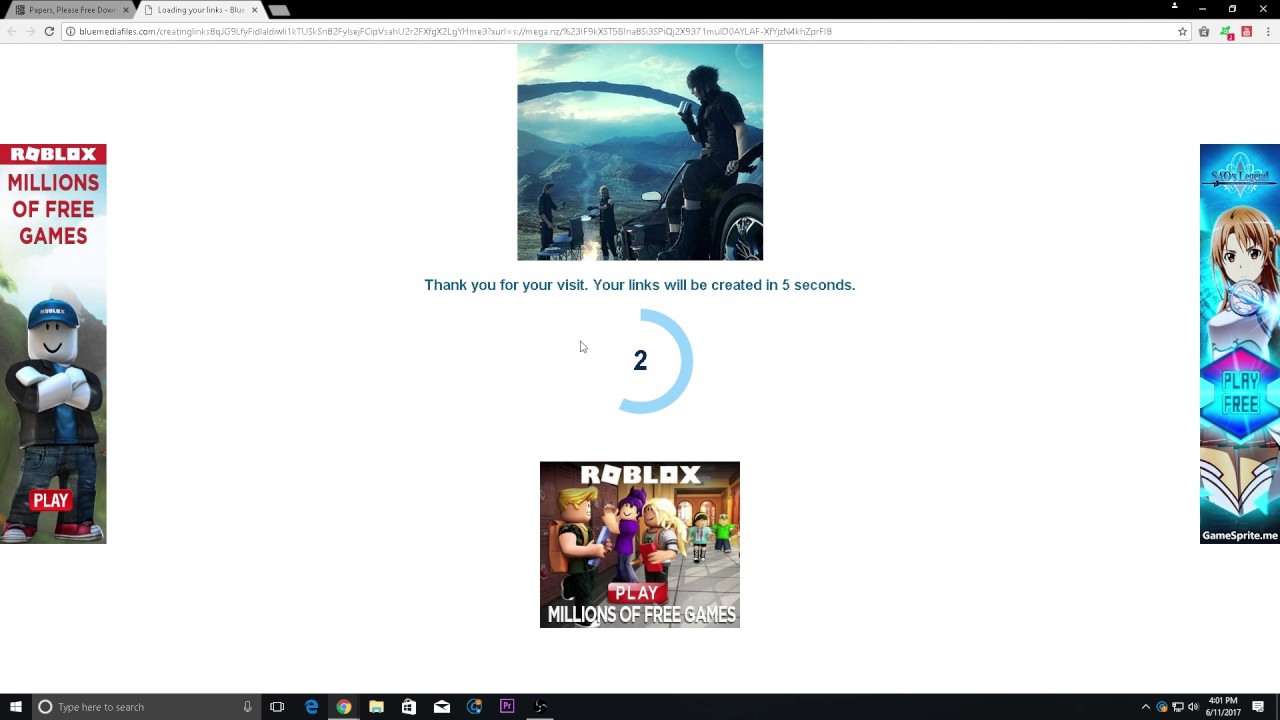Show hidden system tray icons chevron

pos(1146,707)
